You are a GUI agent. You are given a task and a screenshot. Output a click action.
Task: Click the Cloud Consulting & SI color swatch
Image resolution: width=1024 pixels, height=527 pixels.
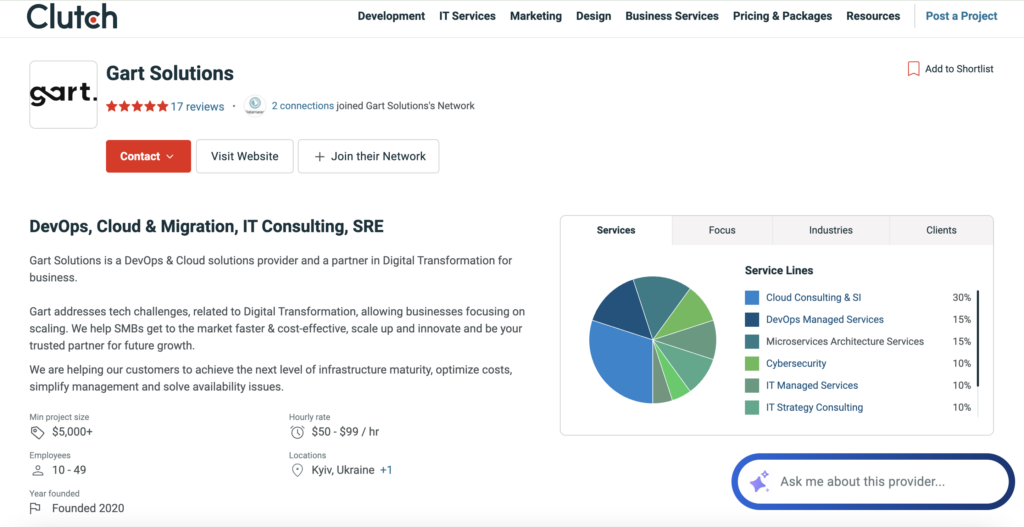click(752, 298)
